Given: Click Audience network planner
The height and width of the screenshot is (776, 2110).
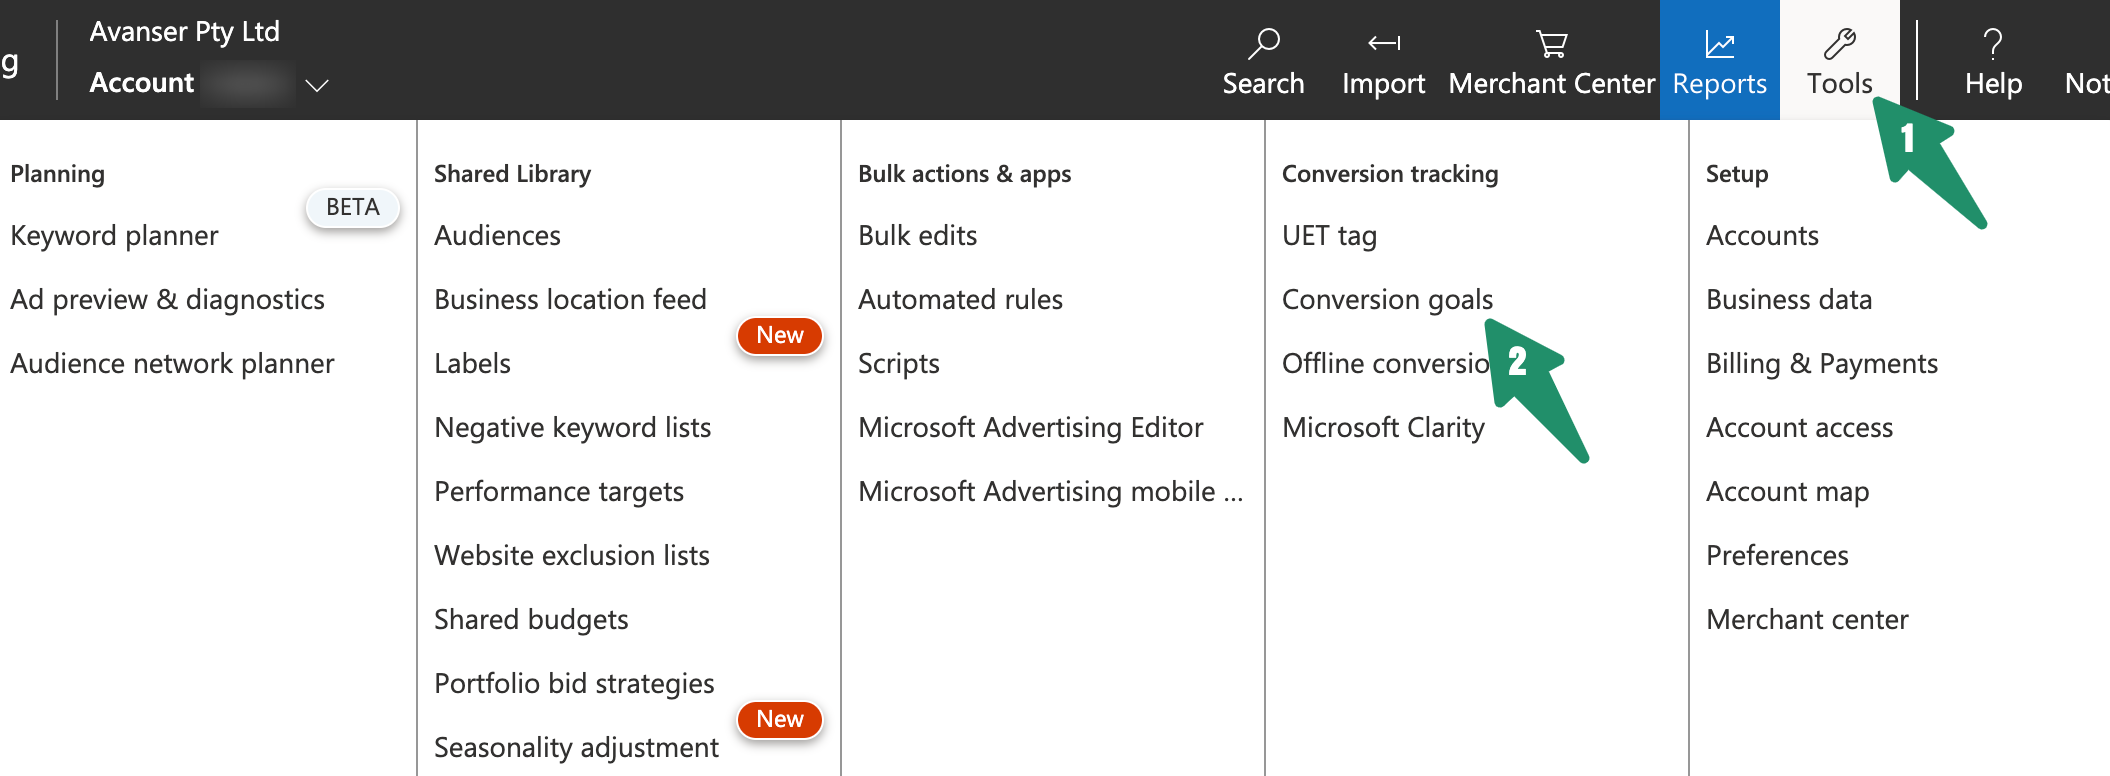Looking at the screenshot, I should pos(172,364).
